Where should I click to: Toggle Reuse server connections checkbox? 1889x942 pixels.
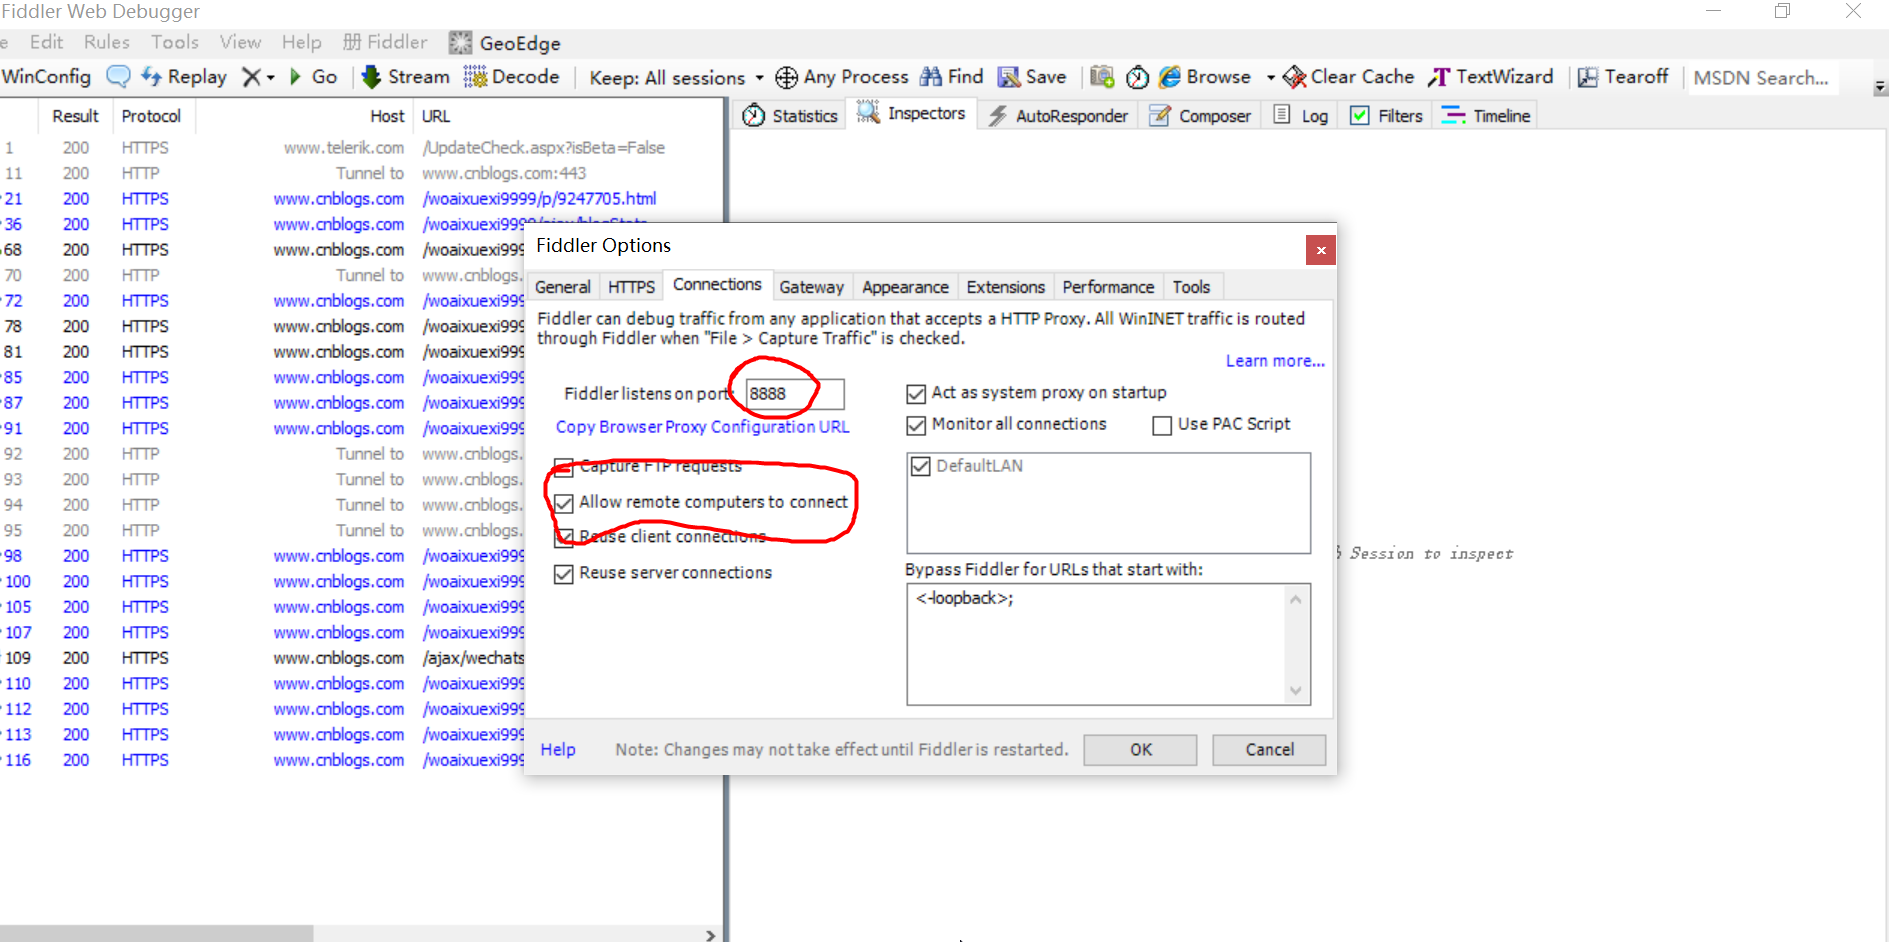pos(564,574)
